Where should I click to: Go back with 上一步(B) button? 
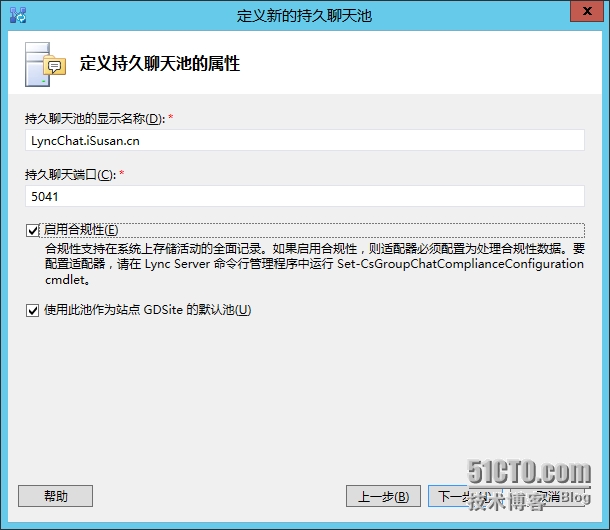(383, 496)
